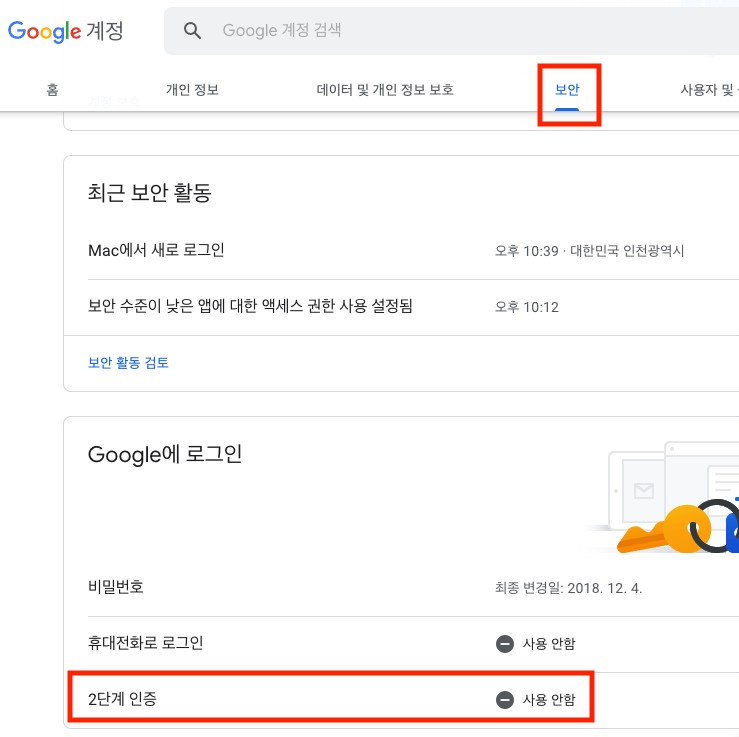Click the 오후 10:12 timestamp
This screenshot has width=739, height=737.
[526, 307]
